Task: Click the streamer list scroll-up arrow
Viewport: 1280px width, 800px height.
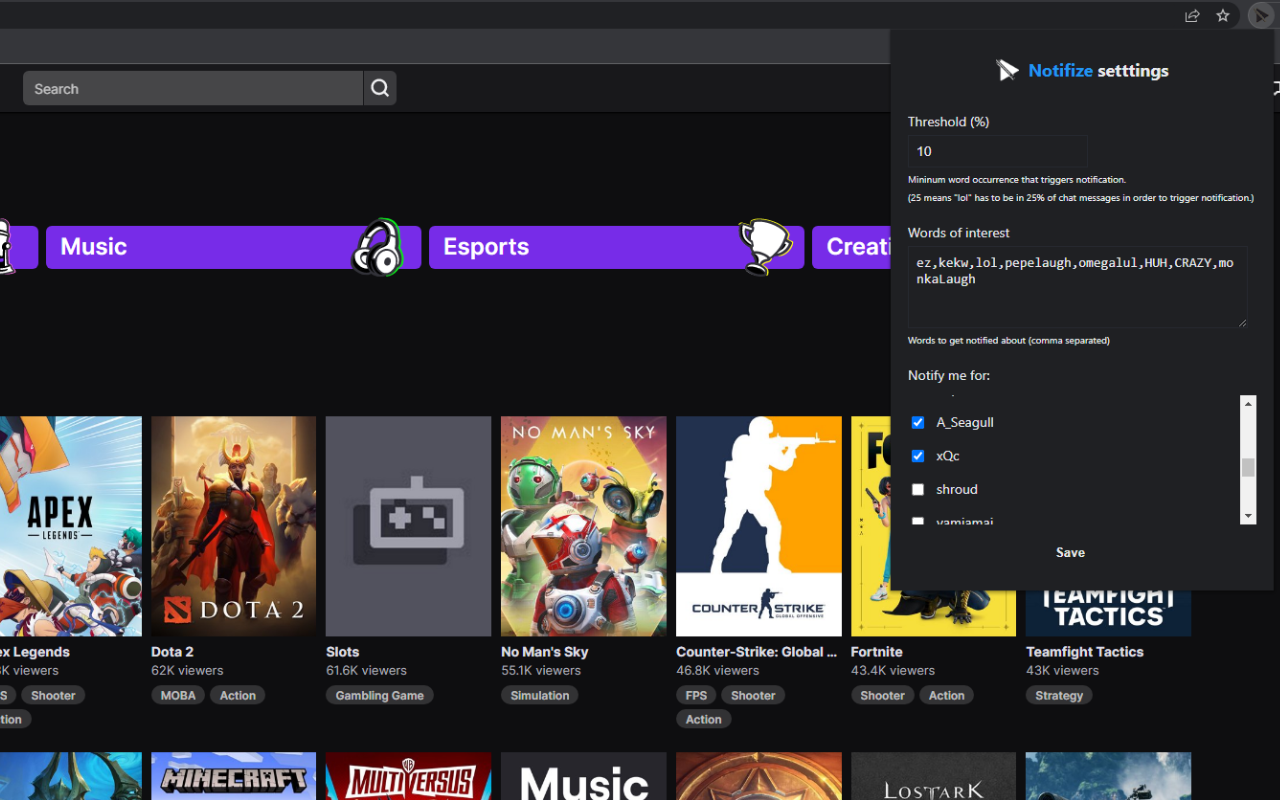Action: pyautogui.click(x=1248, y=403)
